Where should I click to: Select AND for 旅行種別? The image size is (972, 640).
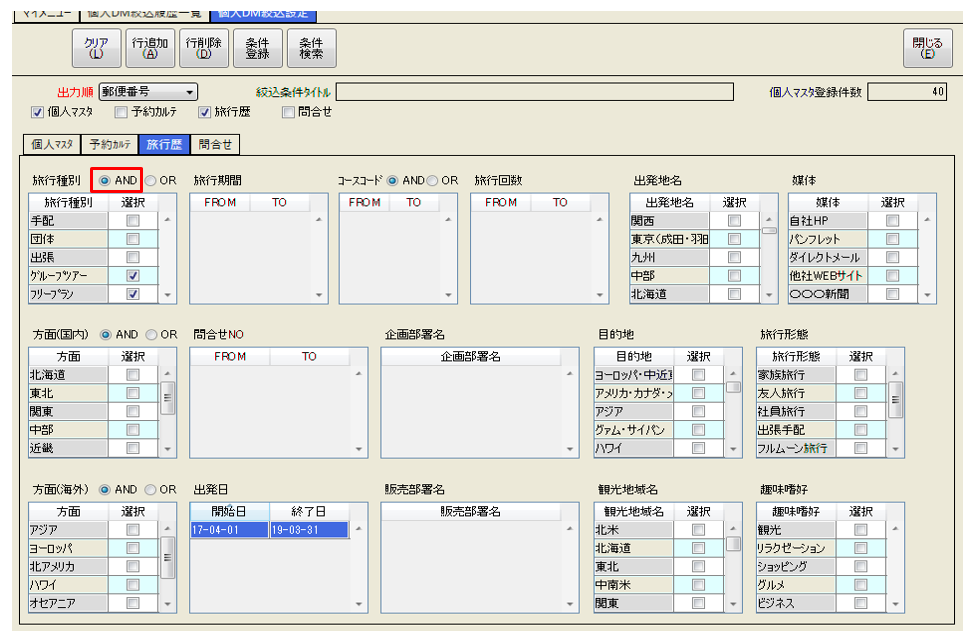tap(105, 180)
